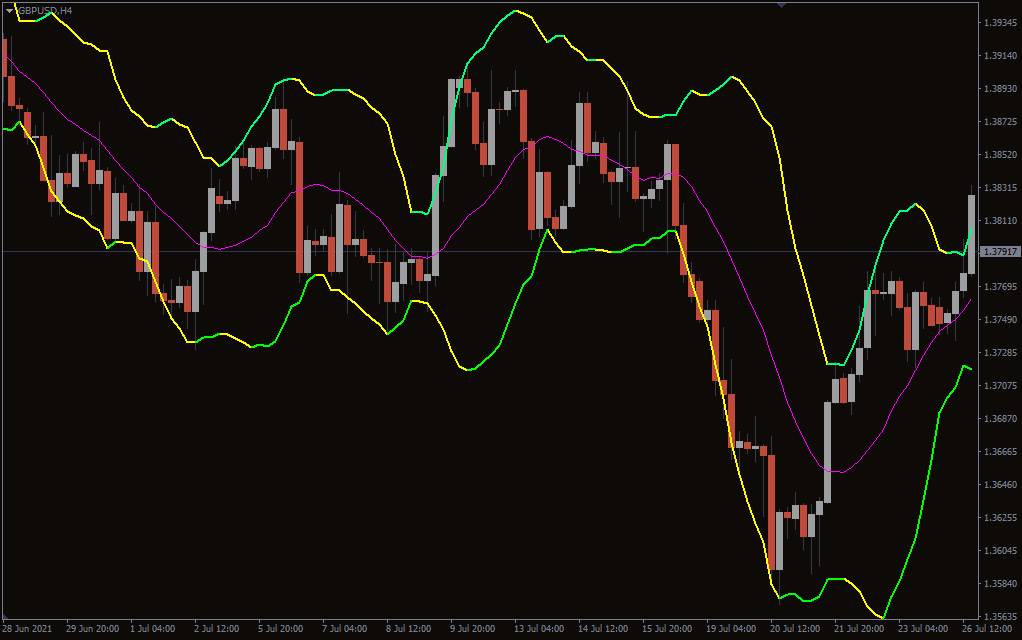This screenshot has height=640, width=1022.
Task: Click the 1.39345 price level on scale
Action: pos(1000,22)
